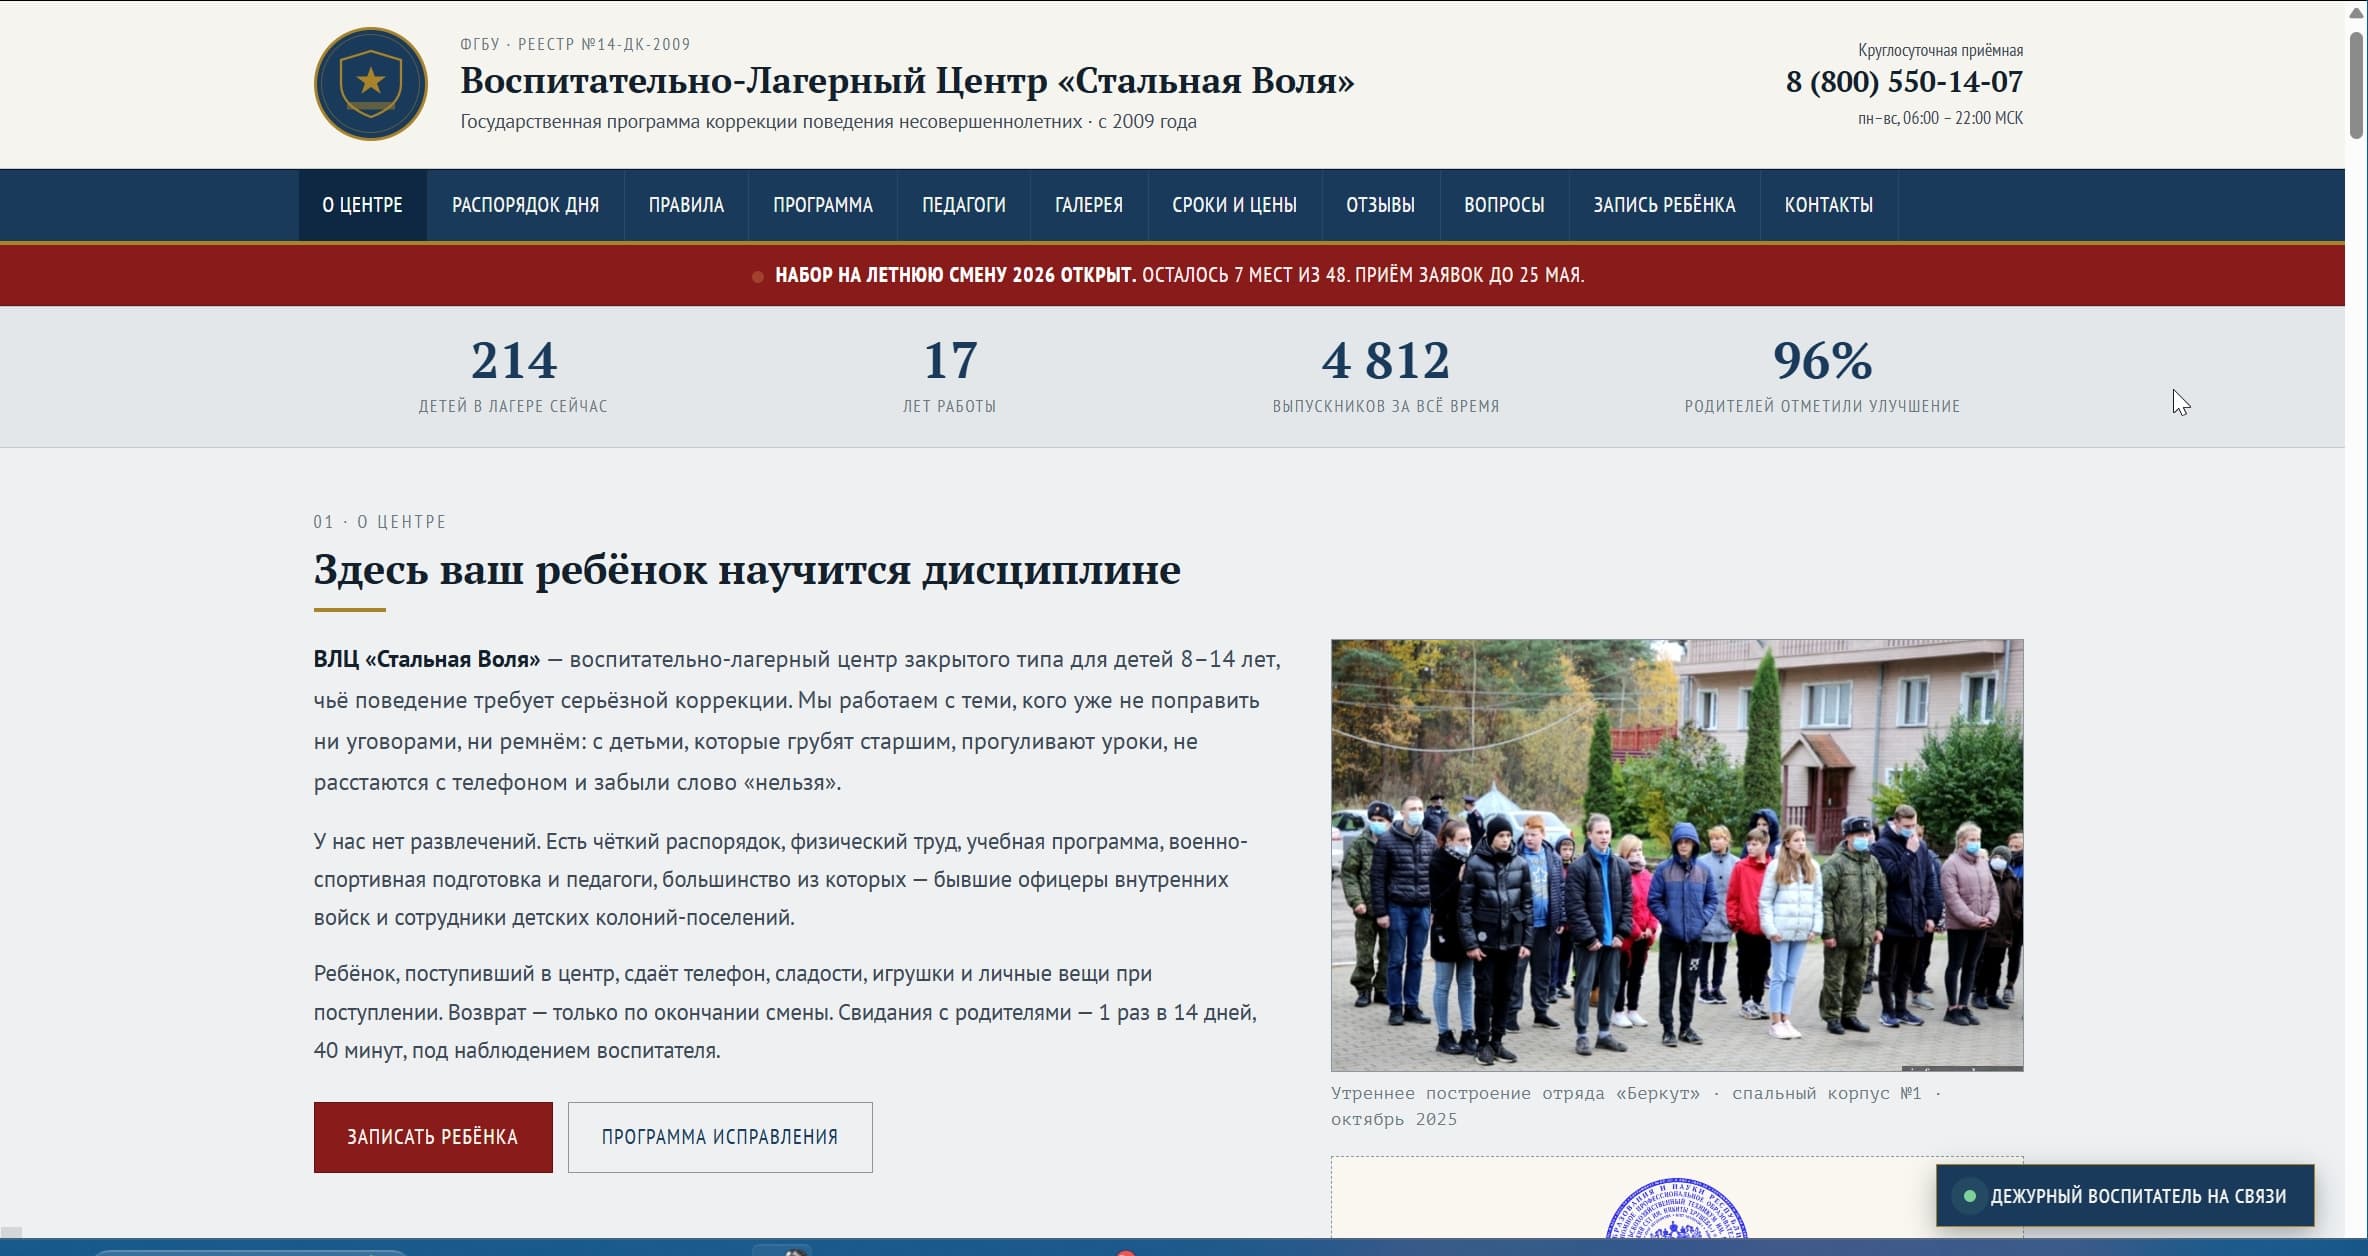Click the round blue stamp seal image

click(1677, 1210)
